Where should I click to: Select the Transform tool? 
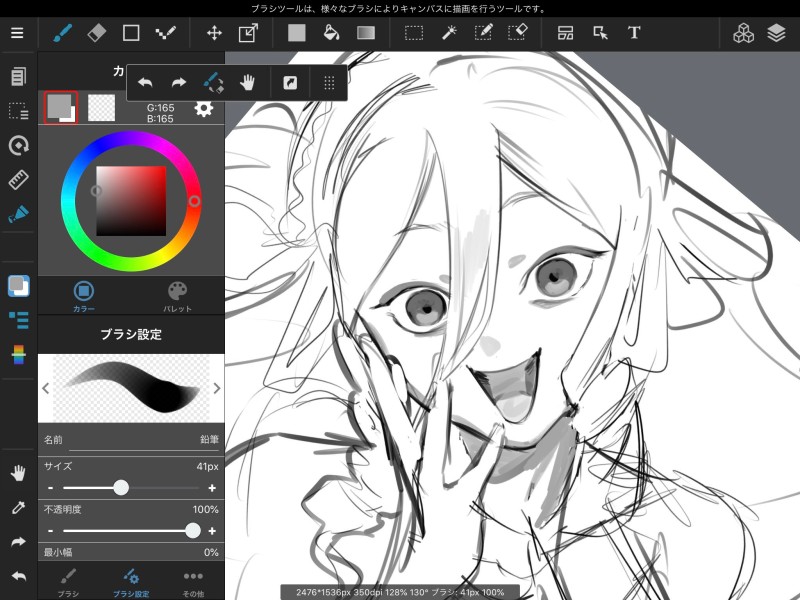248,33
